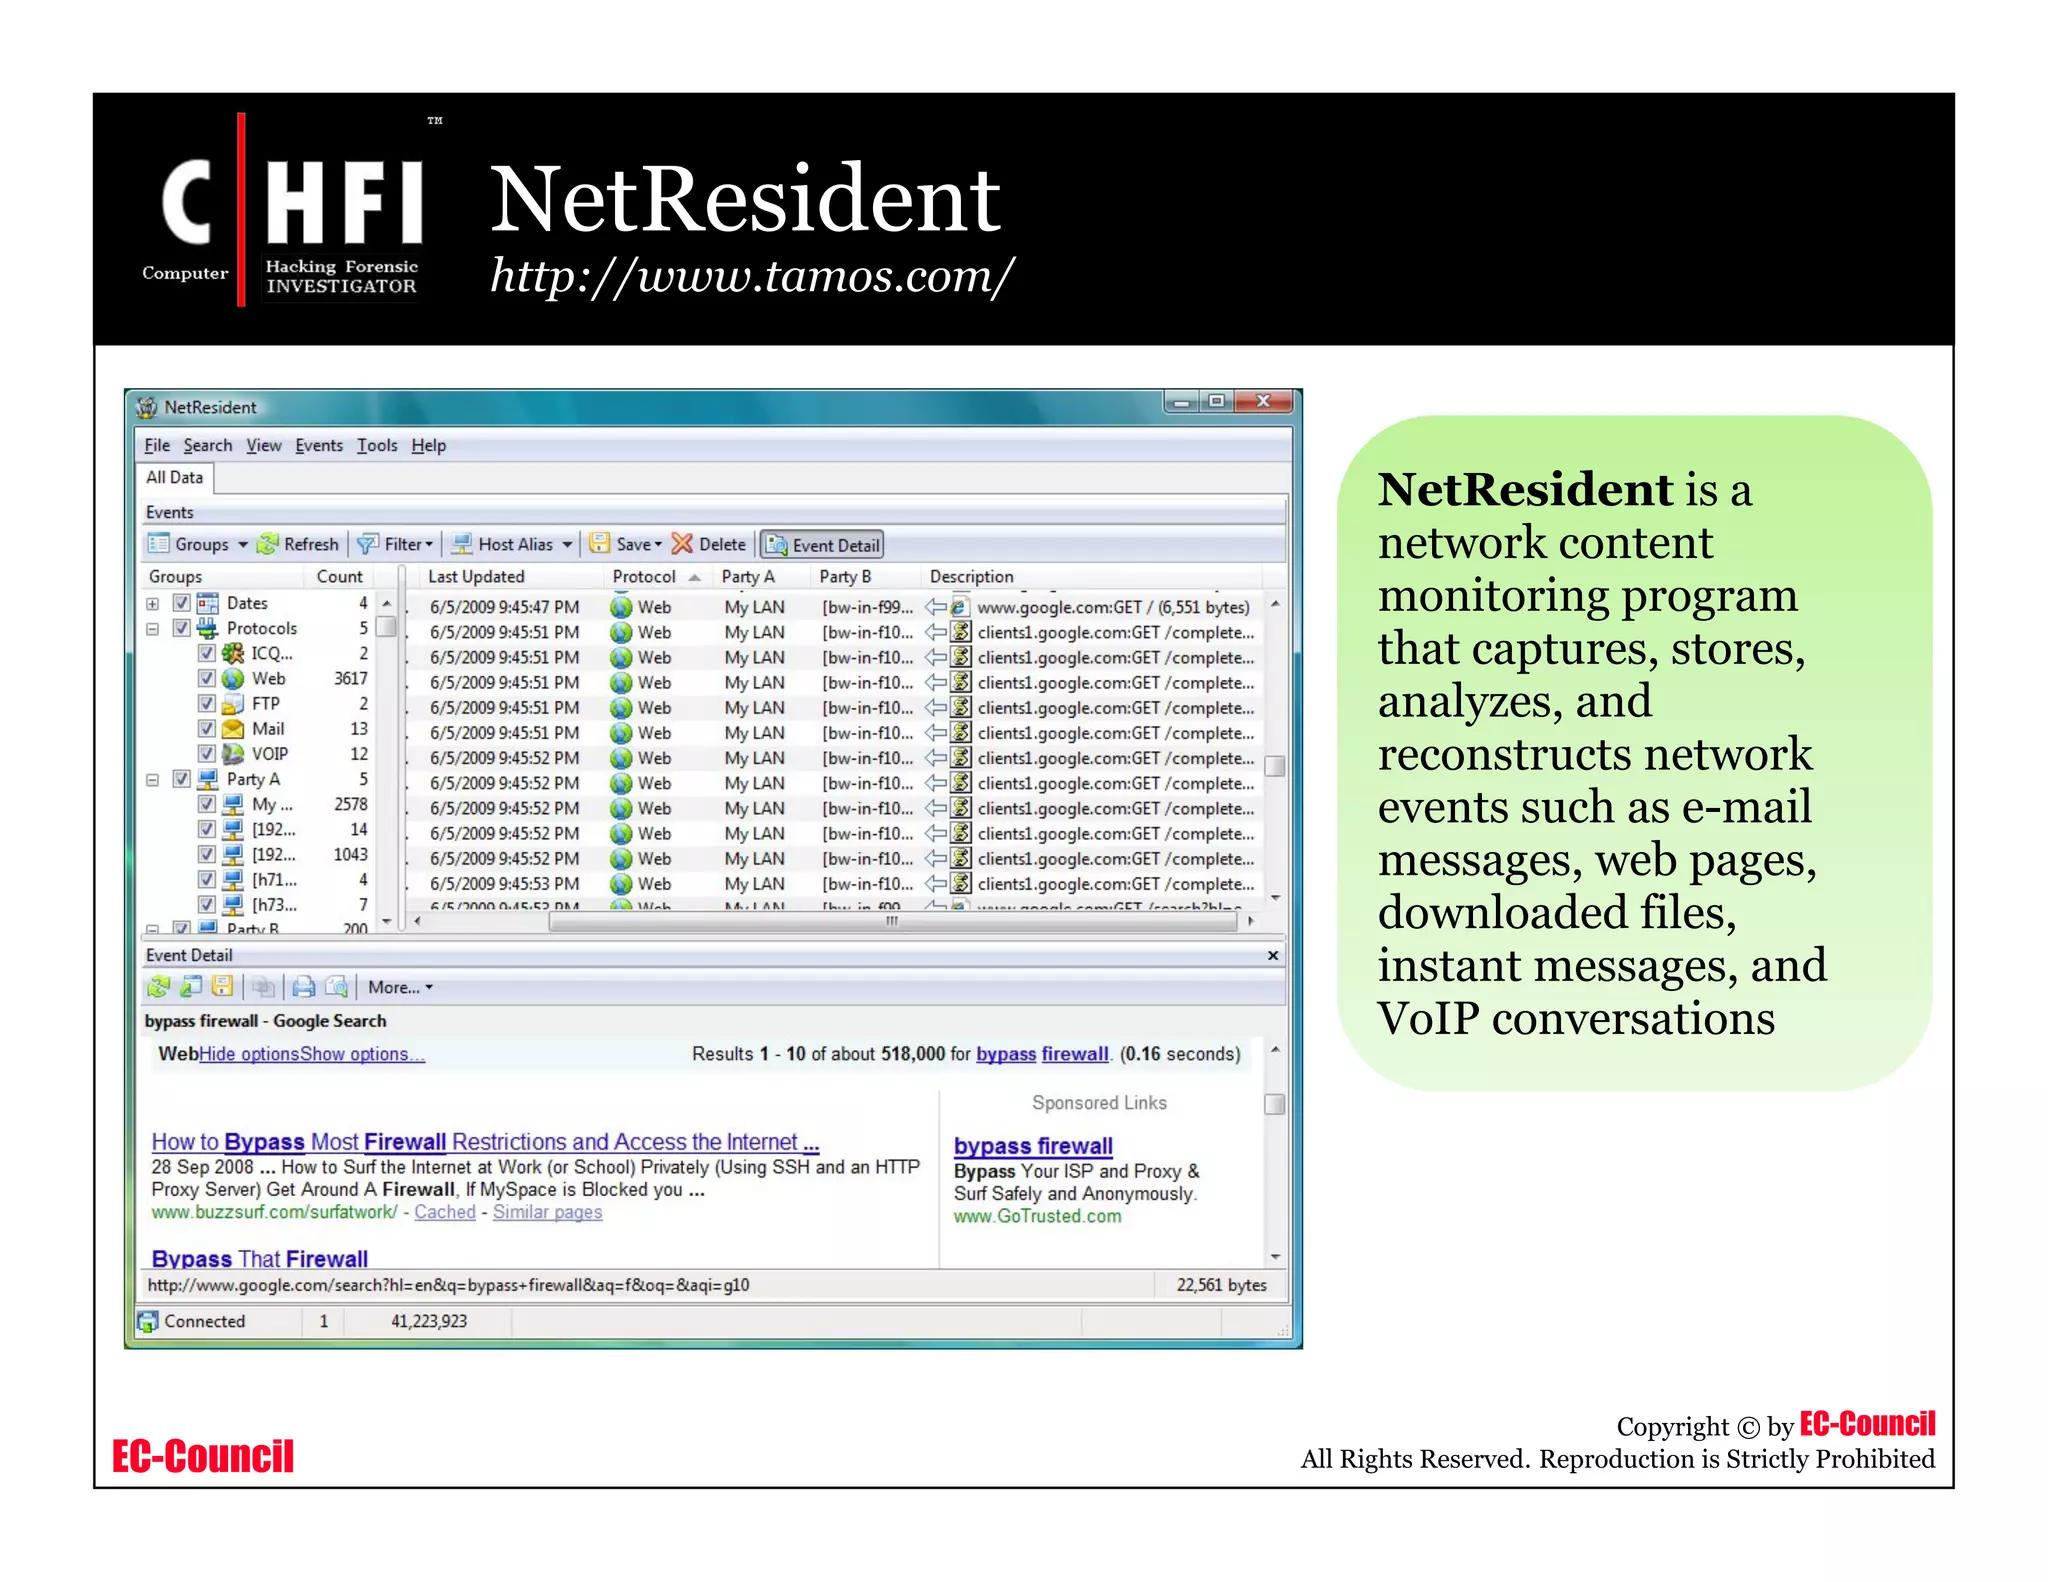The height and width of the screenshot is (1582, 2048).
Task: Click the FTP folder icon in the Protocols group
Action: pyautogui.click(x=233, y=703)
